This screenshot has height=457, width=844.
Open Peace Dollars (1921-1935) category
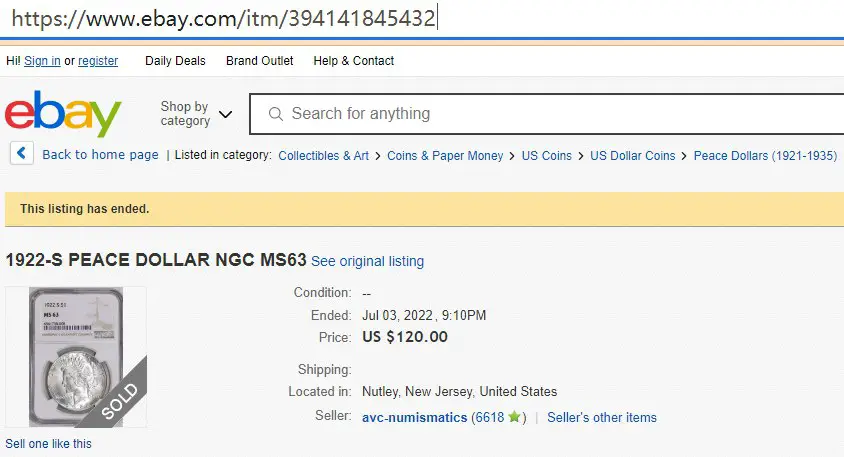point(765,156)
